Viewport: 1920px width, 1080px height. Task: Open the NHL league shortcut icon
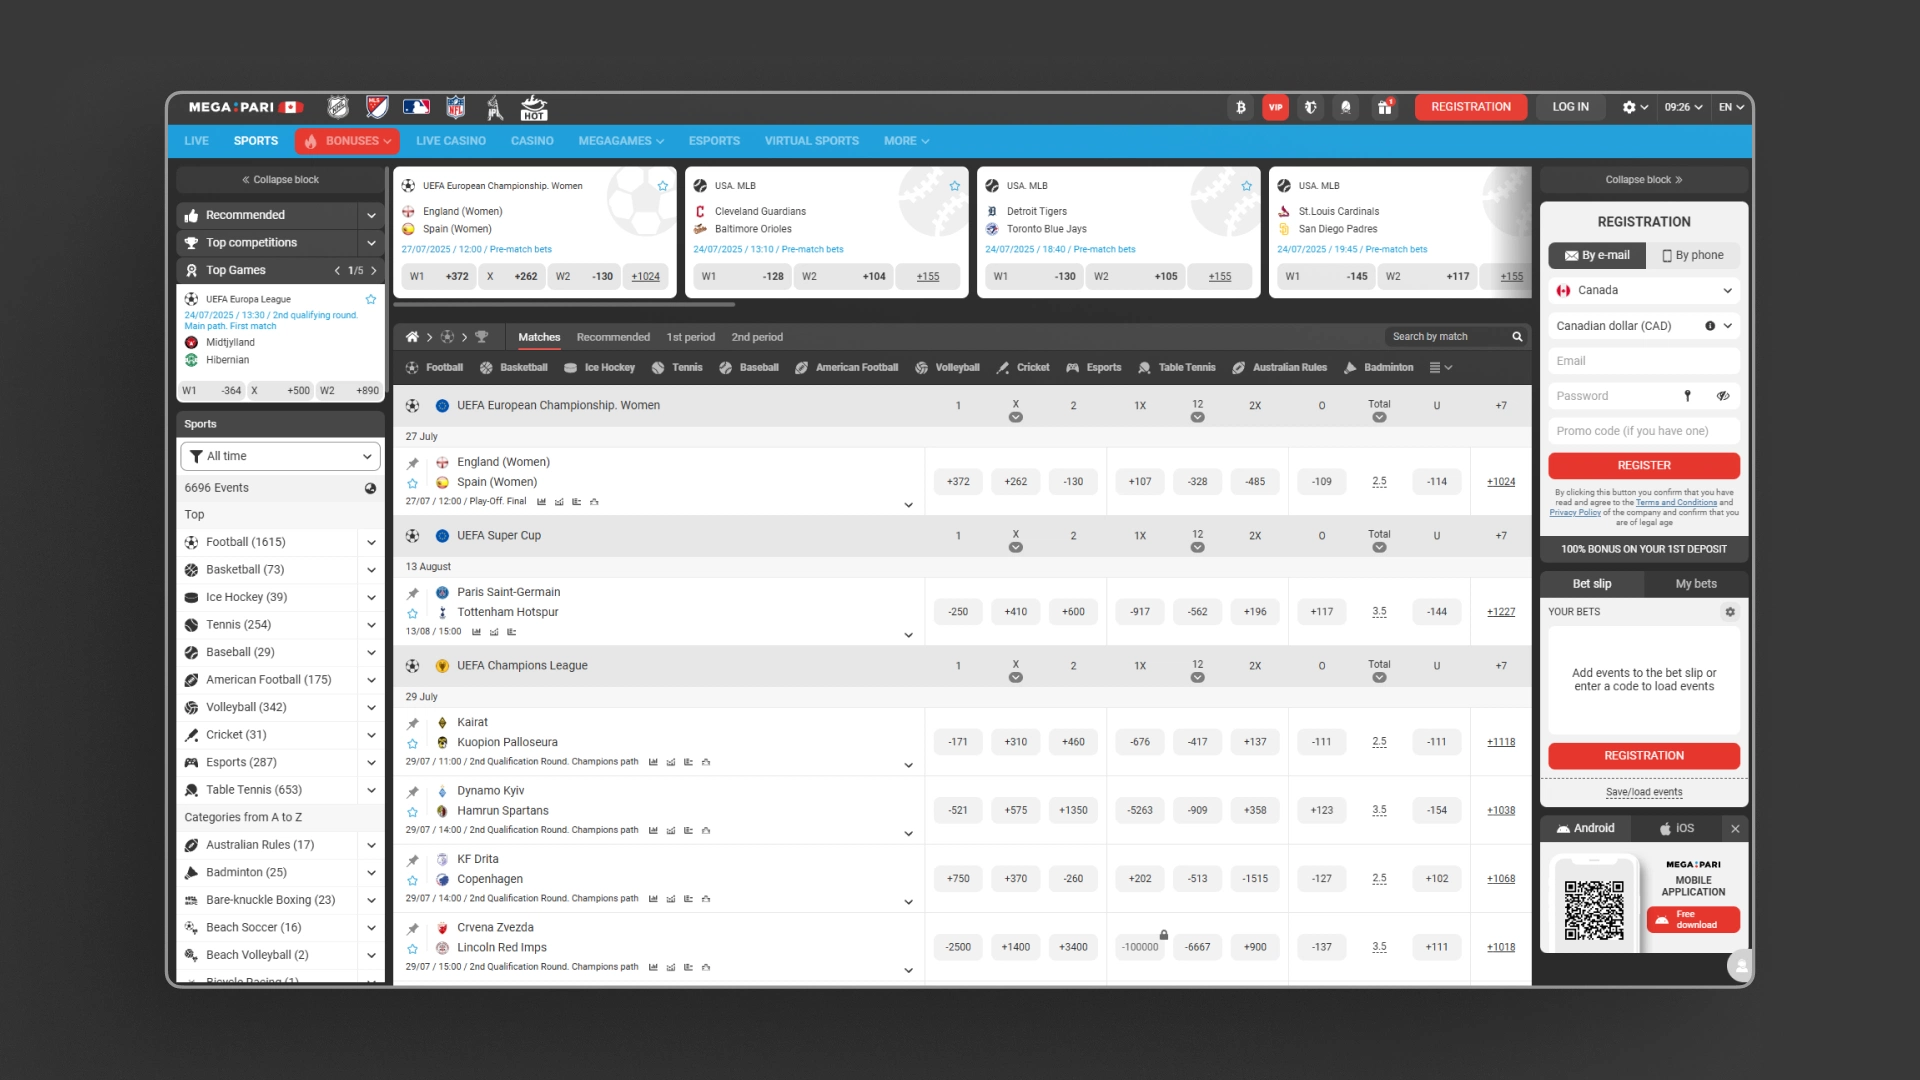coord(338,107)
